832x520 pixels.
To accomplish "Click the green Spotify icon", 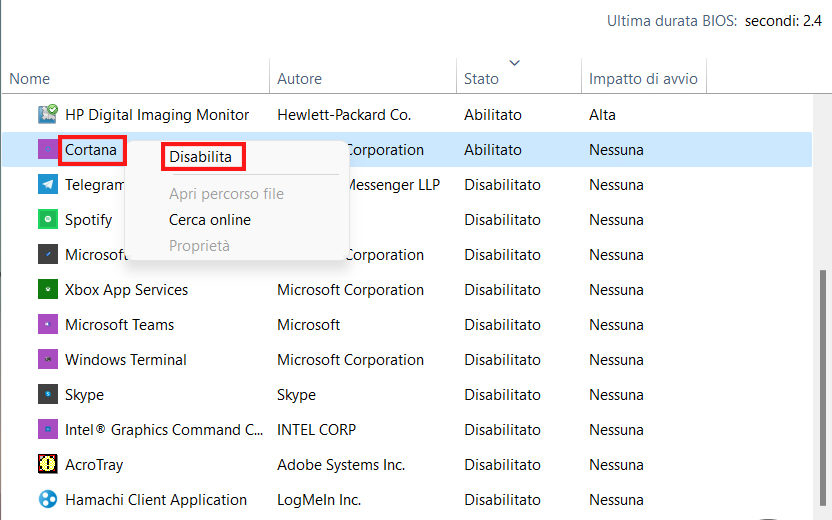I will pyautogui.click(x=48, y=220).
